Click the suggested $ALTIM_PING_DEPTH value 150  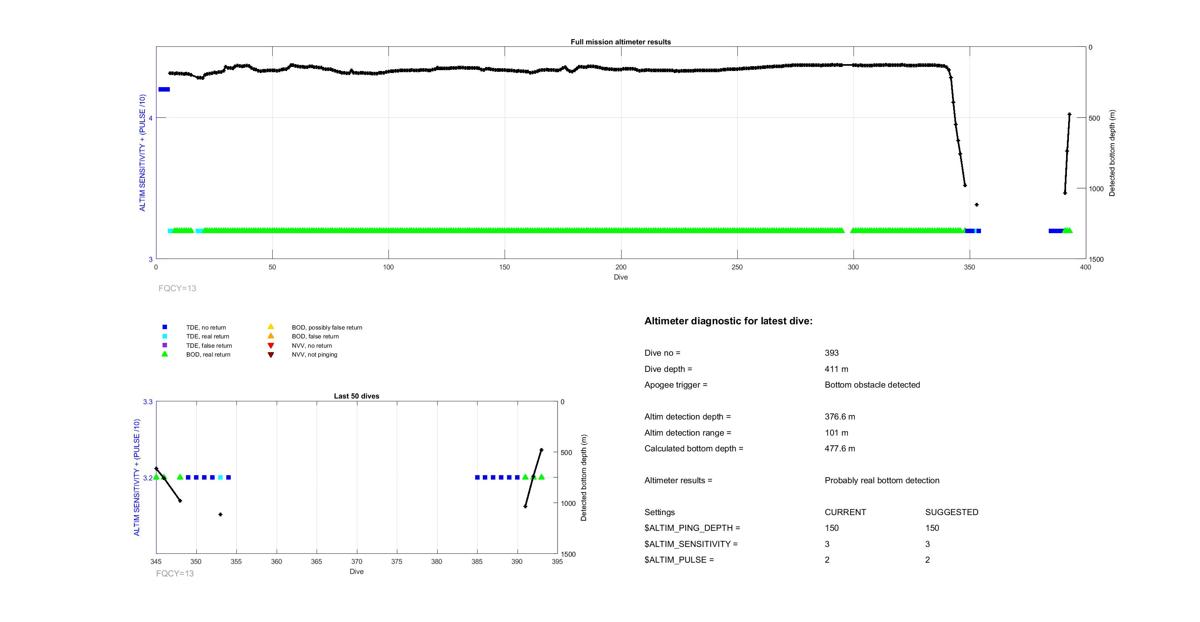[933, 528]
